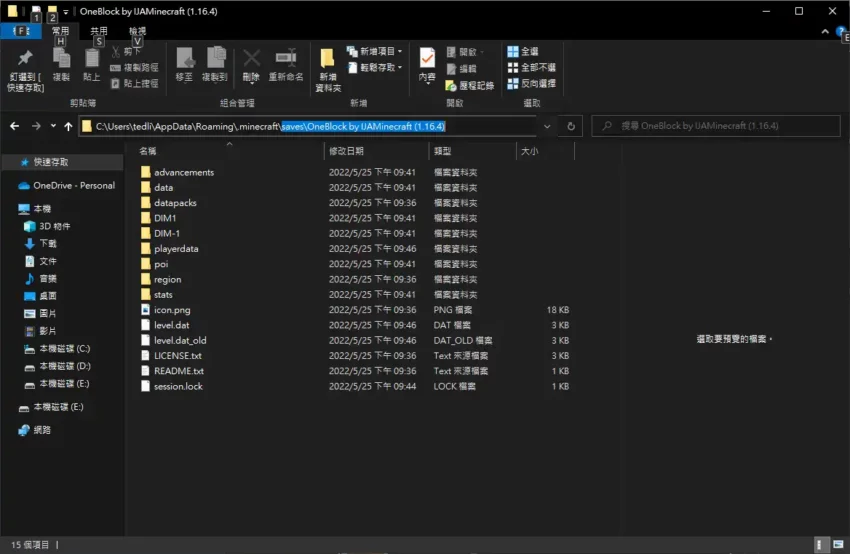Click the search OneBlock box

pyautogui.click(x=716, y=126)
